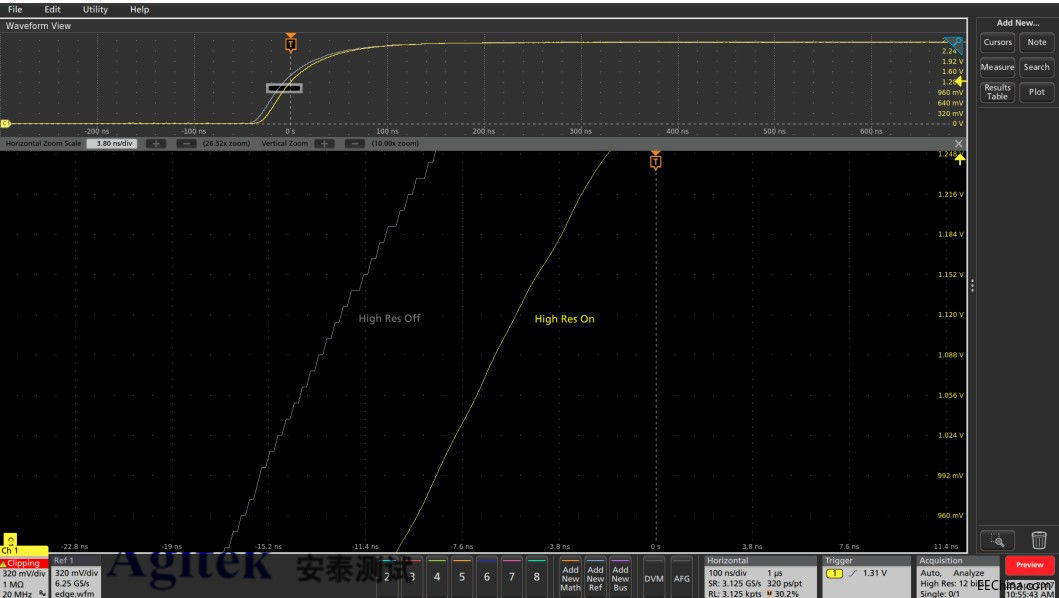Click the Horizontal Zoom Scale value field
Viewport: 1059px width, 598px height.
113,143
